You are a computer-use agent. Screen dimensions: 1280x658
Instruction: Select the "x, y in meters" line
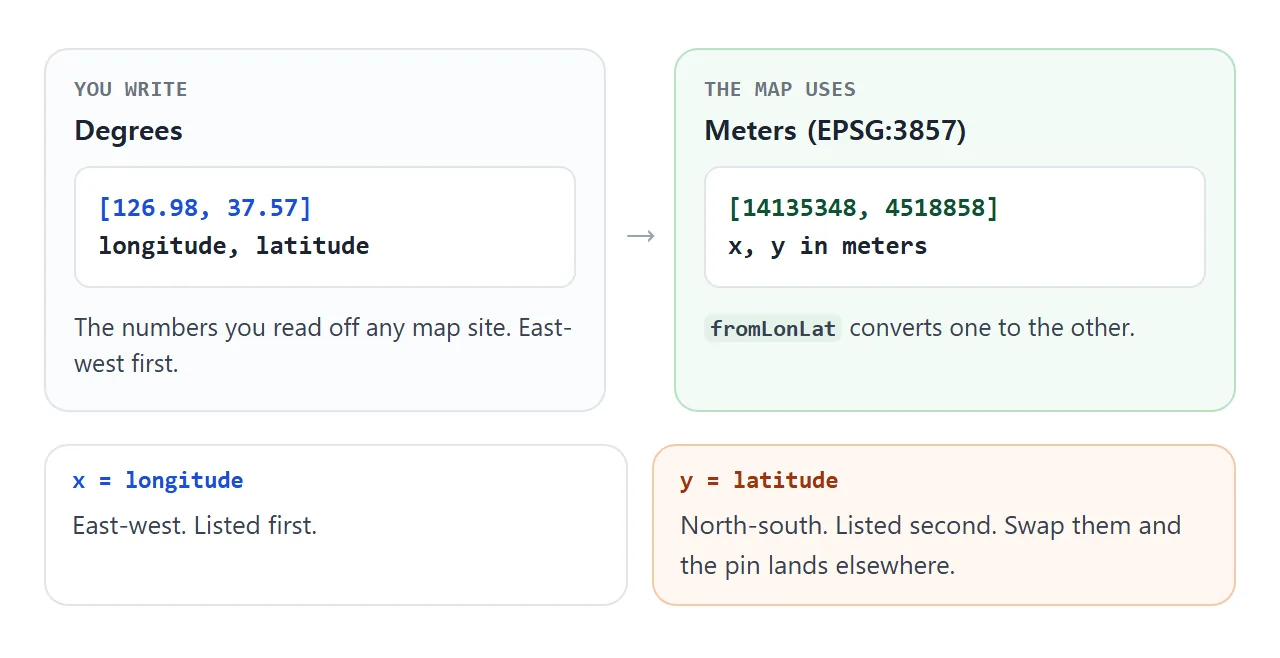tap(828, 245)
